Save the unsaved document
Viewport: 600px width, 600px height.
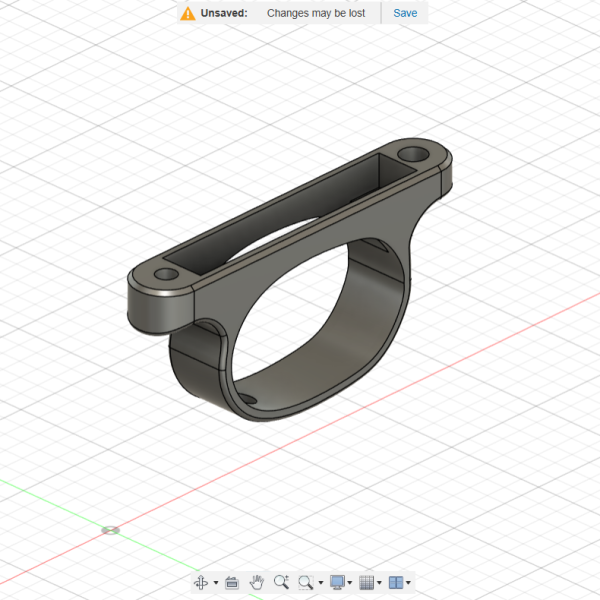(405, 13)
